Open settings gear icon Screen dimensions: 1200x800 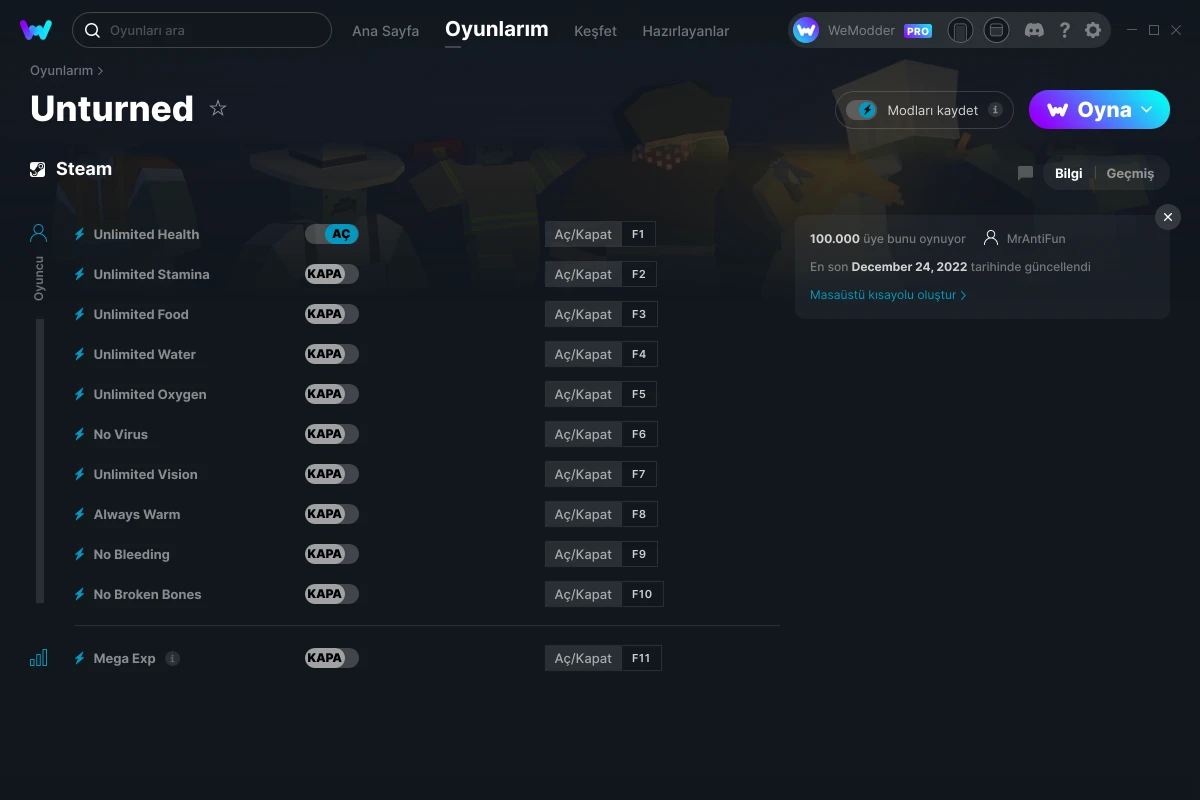(x=1093, y=30)
